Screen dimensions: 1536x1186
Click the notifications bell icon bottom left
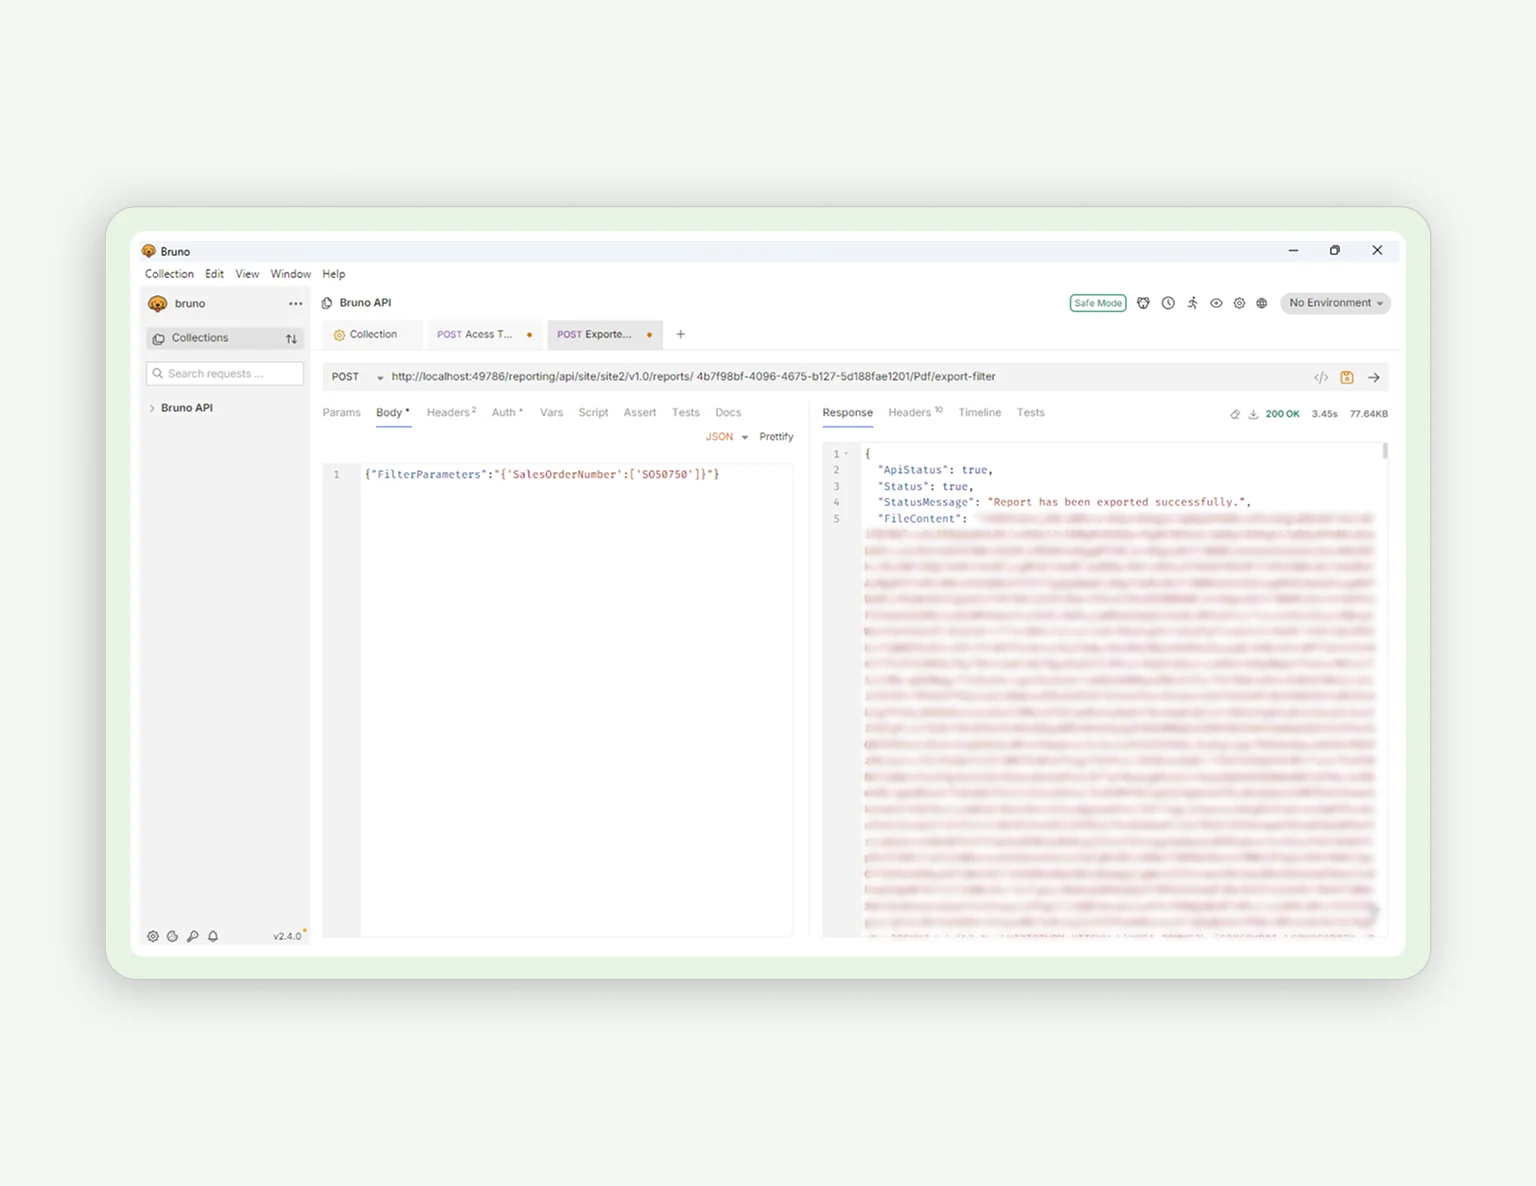pyautogui.click(x=212, y=936)
